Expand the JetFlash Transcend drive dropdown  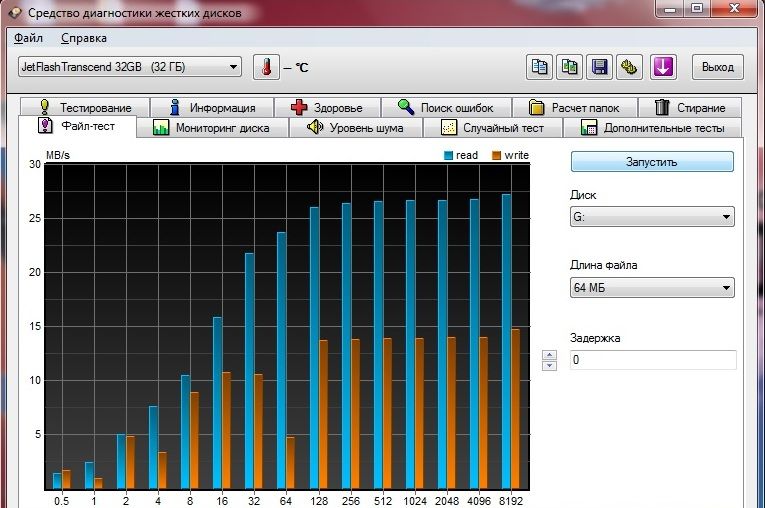pyautogui.click(x=129, y=67)
